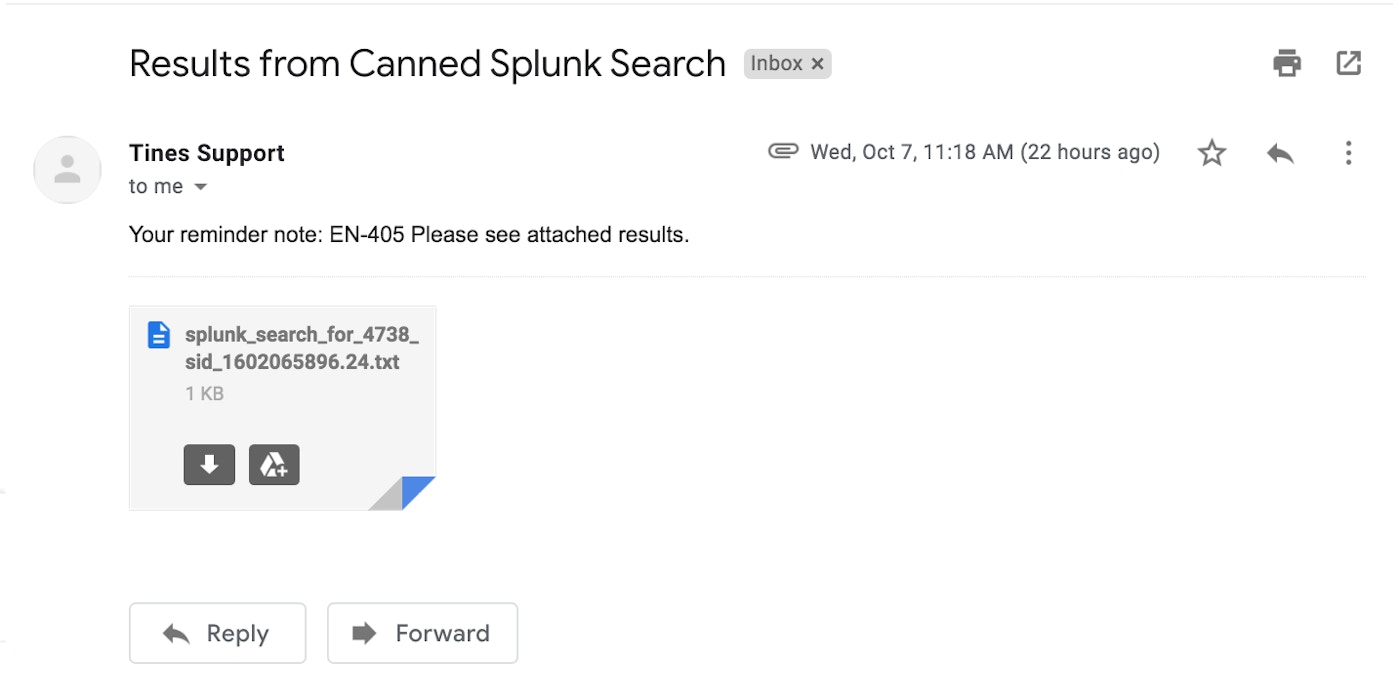Click the Forward button
Viewport: 1400px width, 700px height.
click(x=422, y=633)
